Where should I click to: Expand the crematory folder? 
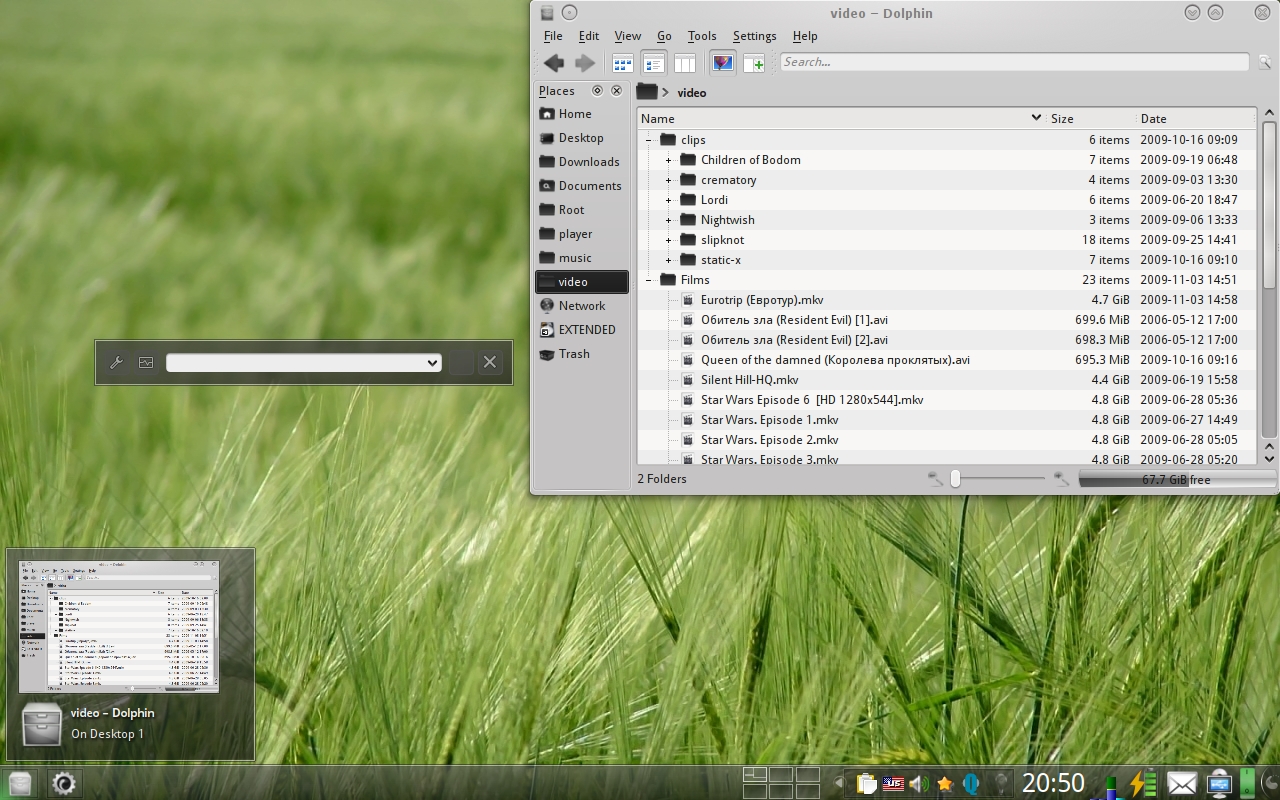click(x=669, y=180)
